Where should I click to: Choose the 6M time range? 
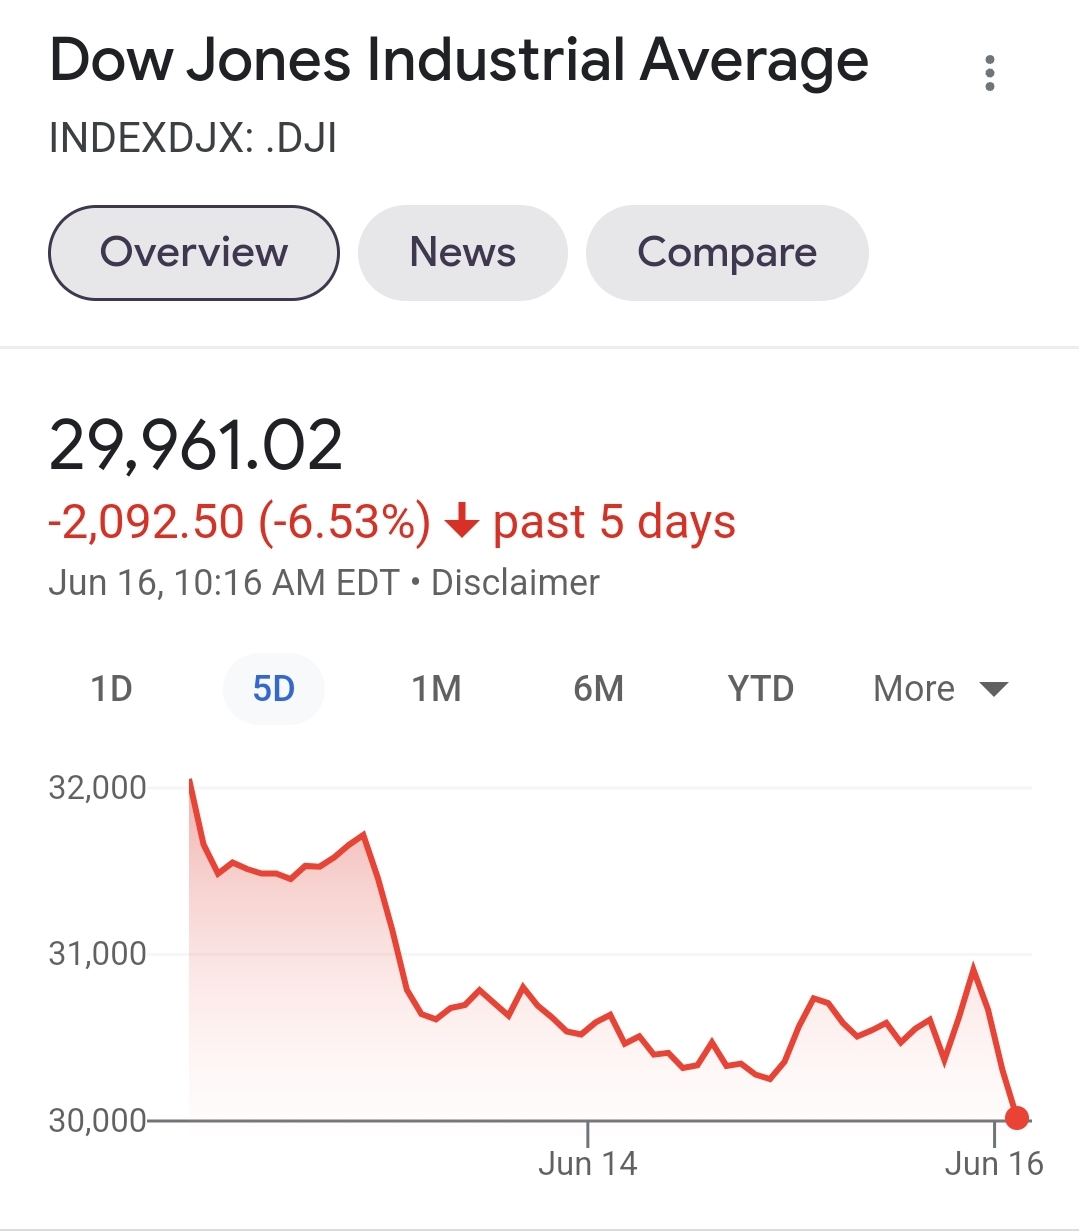pos(598,689)
